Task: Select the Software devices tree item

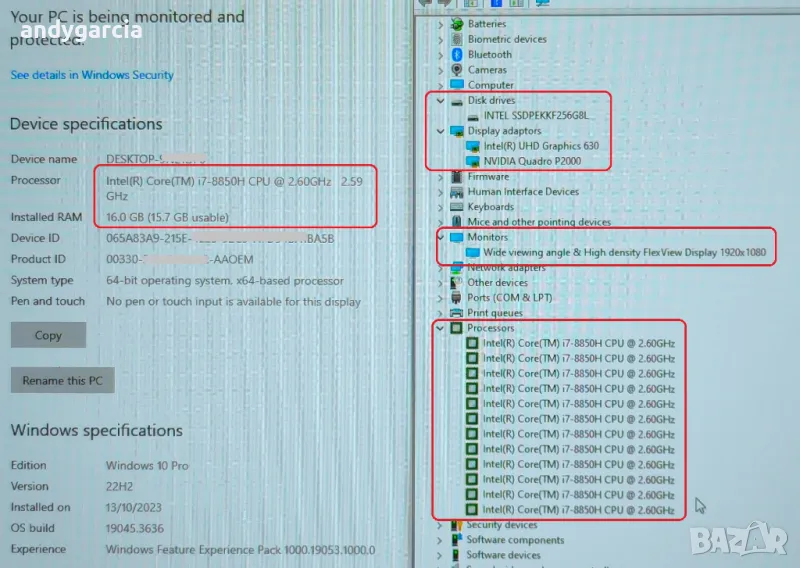Action: 504,555
